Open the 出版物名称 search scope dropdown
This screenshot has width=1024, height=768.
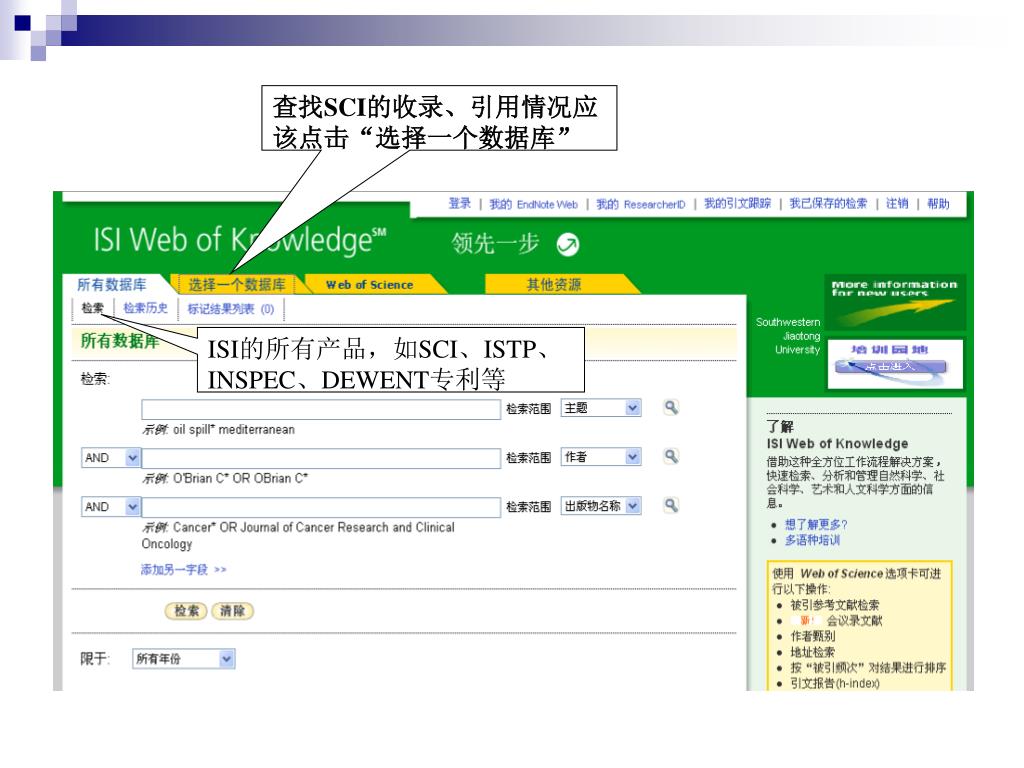pos(601,506)
